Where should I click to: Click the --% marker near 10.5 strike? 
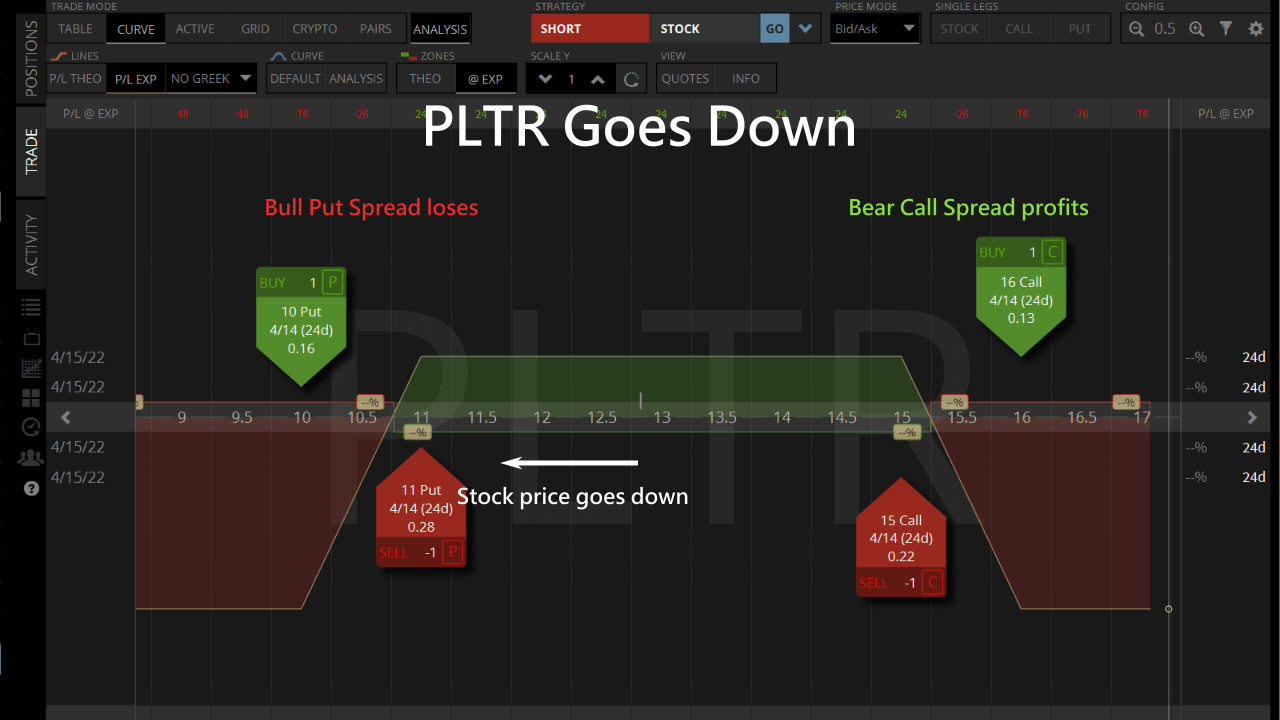point(370,402)
